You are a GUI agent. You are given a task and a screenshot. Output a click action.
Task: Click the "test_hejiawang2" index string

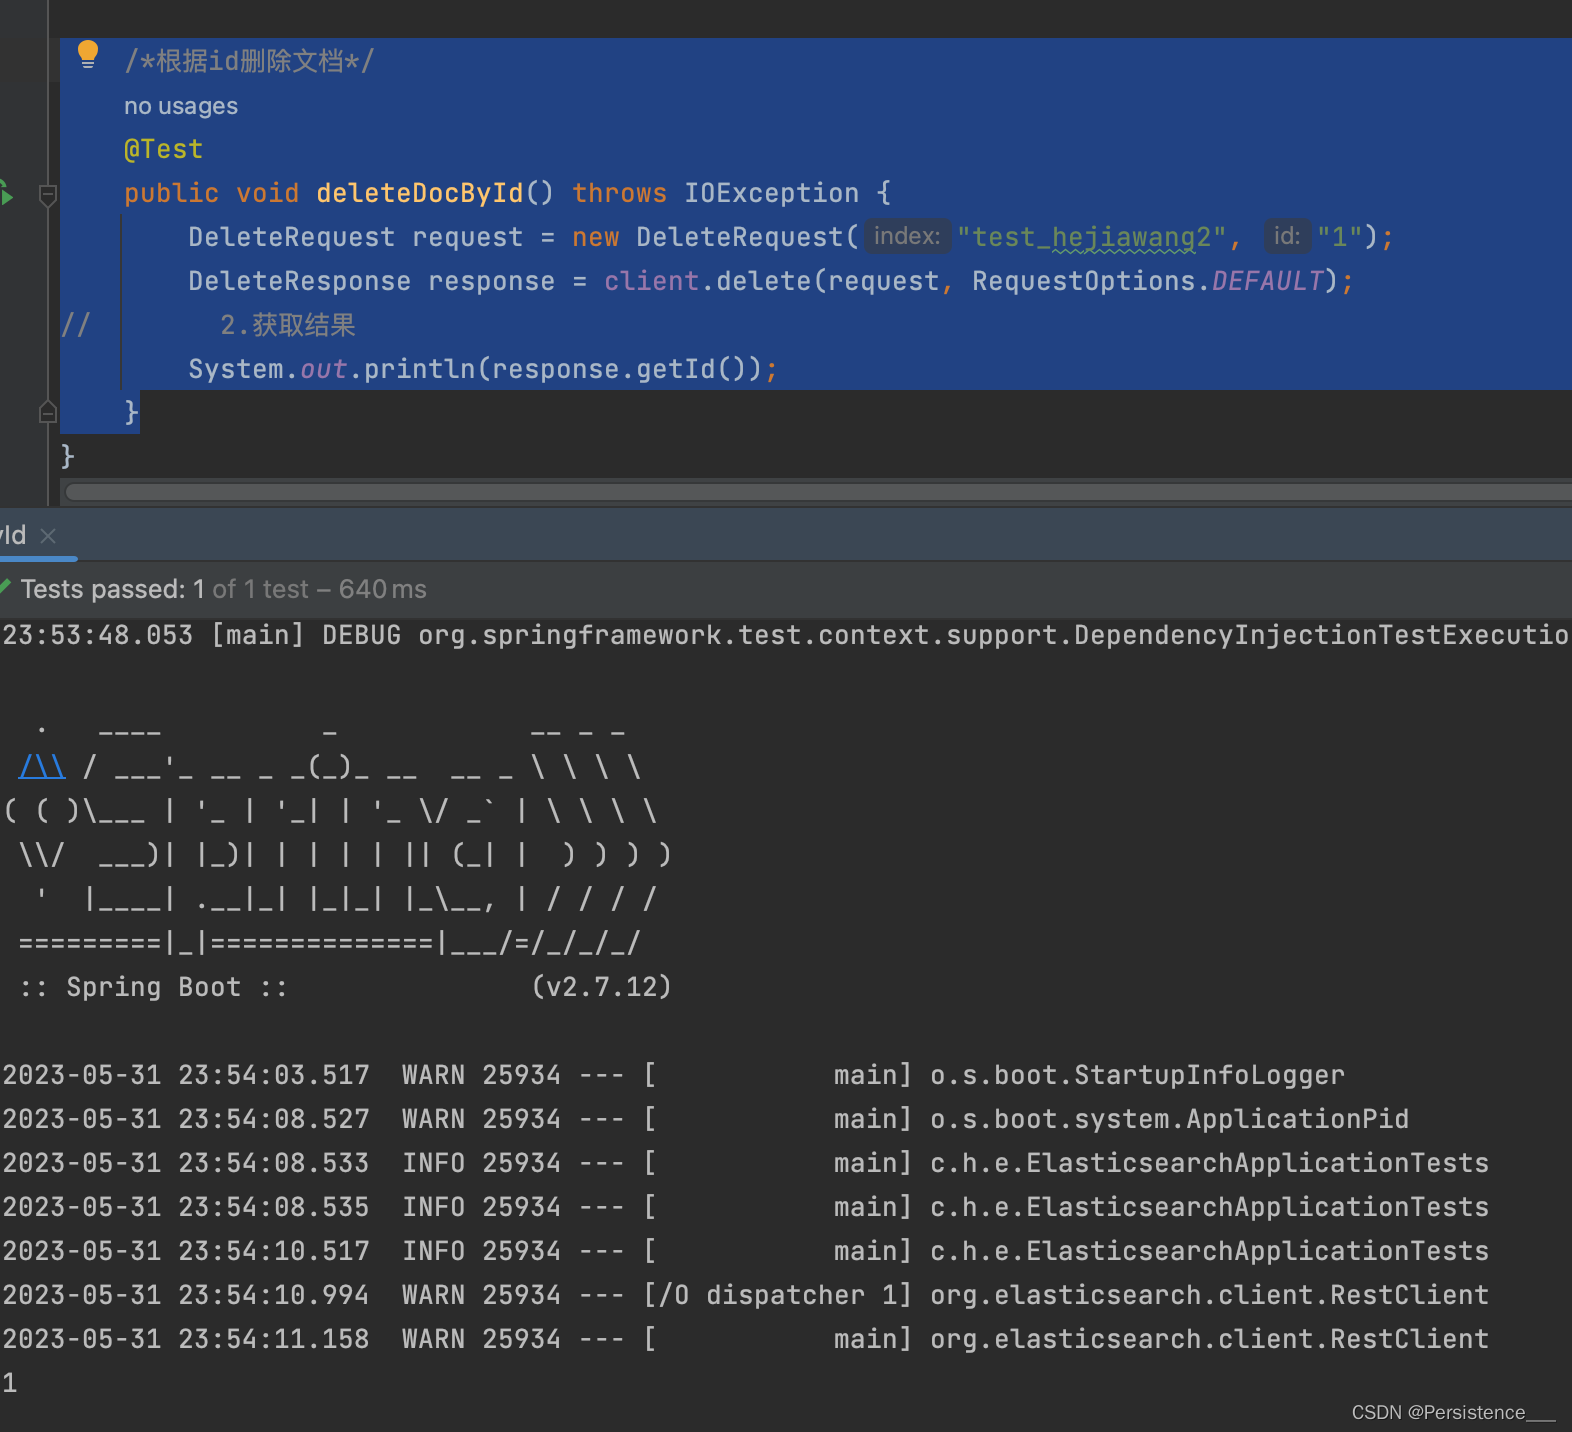pyautogui.click(x=1092, y=237)
